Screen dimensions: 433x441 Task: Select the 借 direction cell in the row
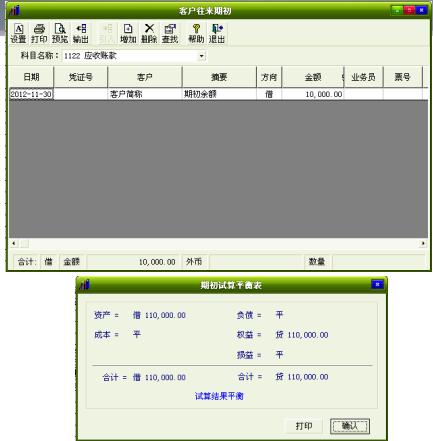(x=269, y=94)
